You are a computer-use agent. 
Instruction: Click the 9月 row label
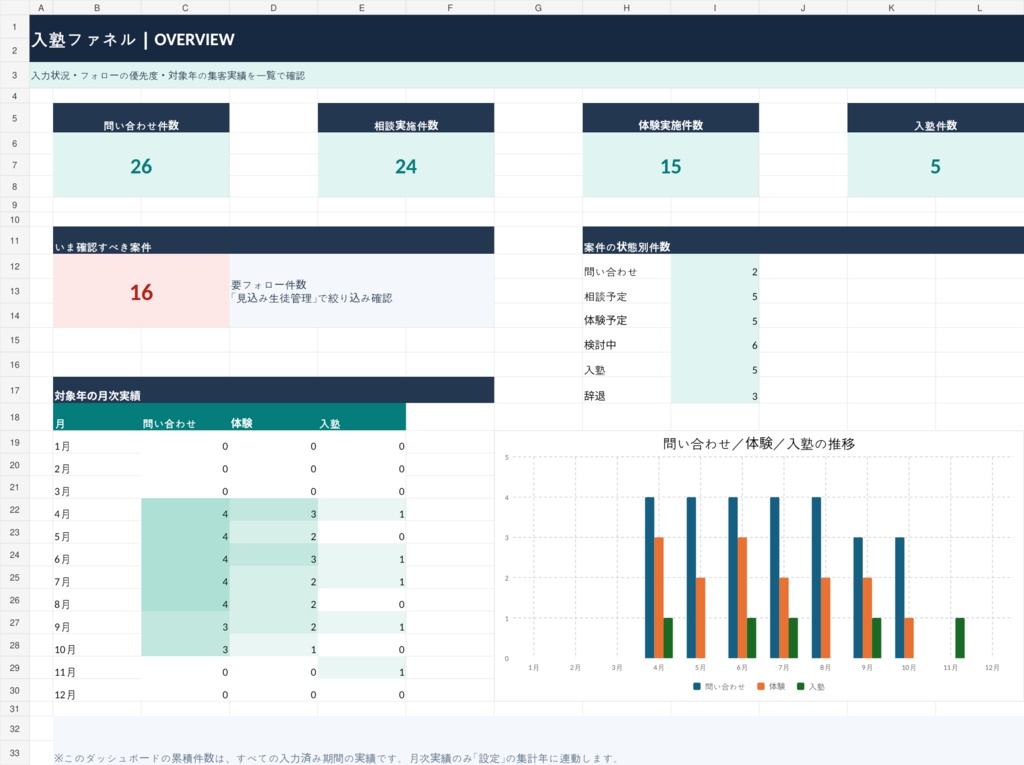click(62, 628)
